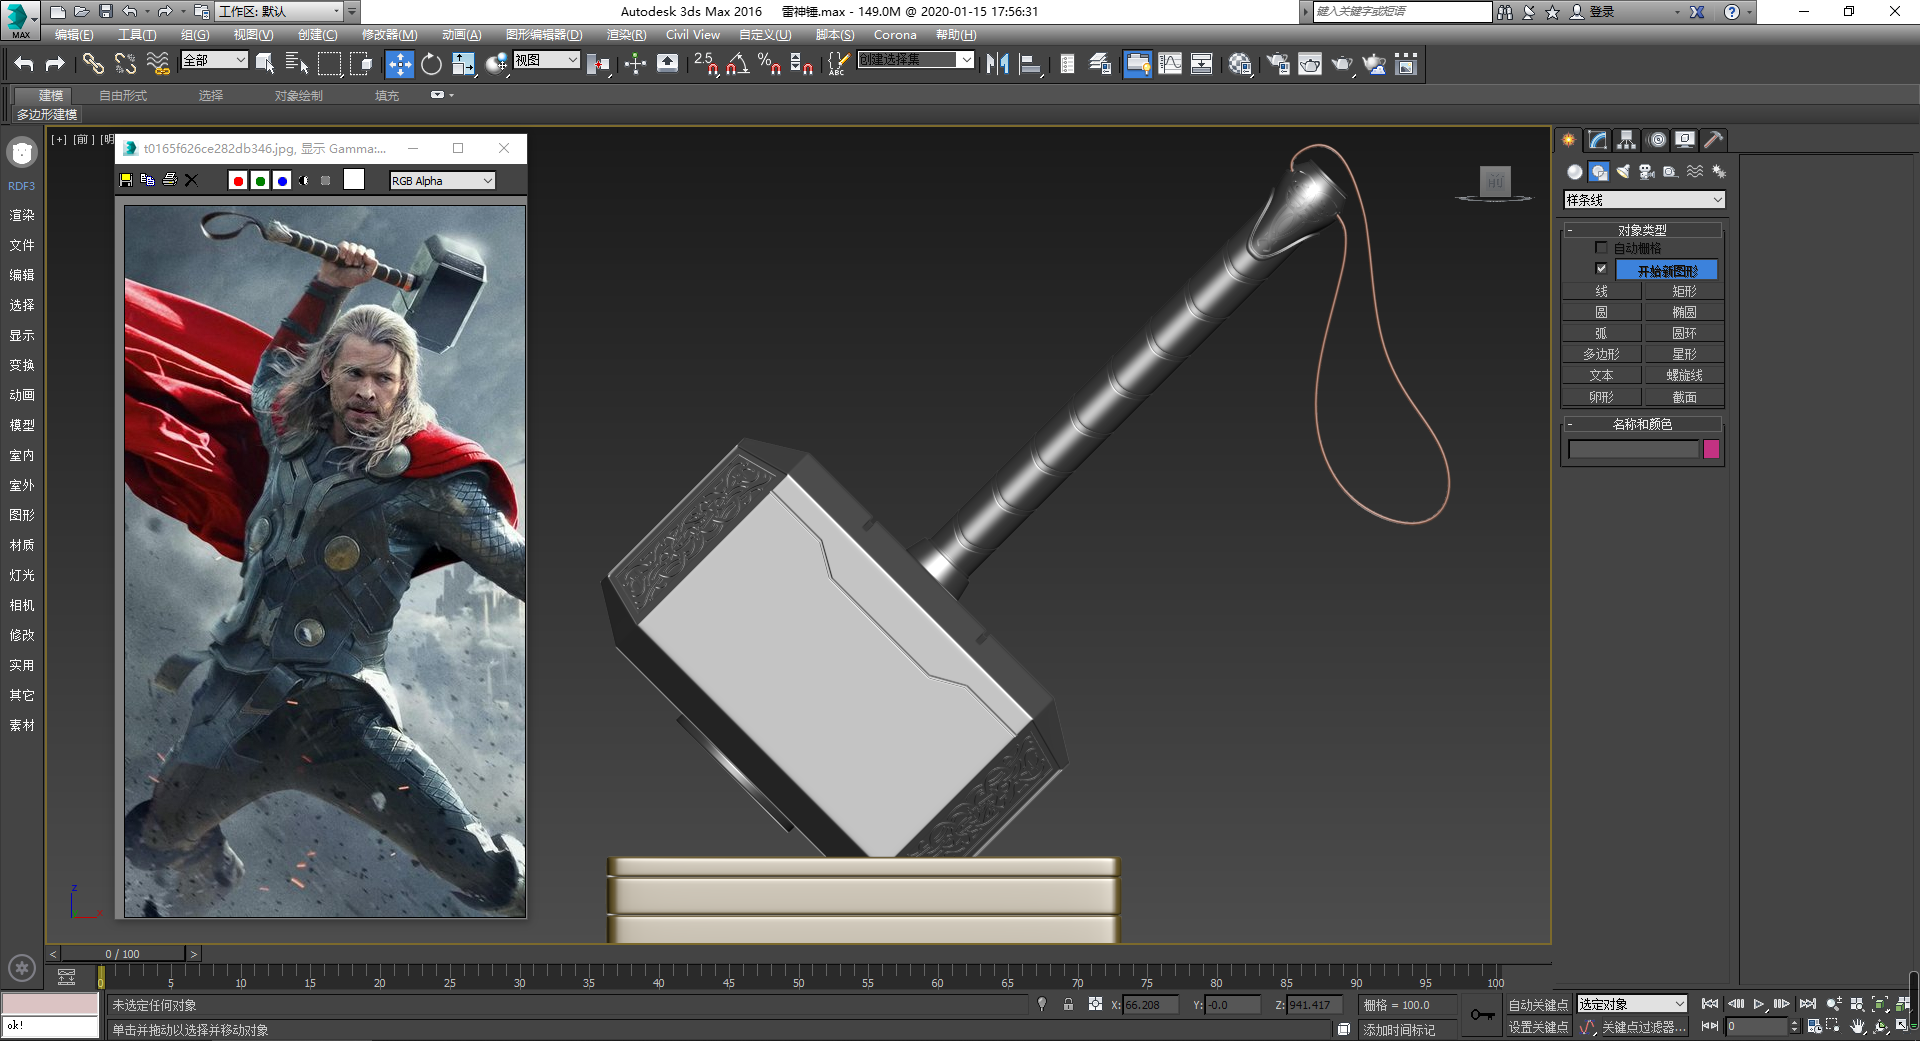Open 修改器(M) menu
Viewport: 1920px width, 1041px height.
389,35
